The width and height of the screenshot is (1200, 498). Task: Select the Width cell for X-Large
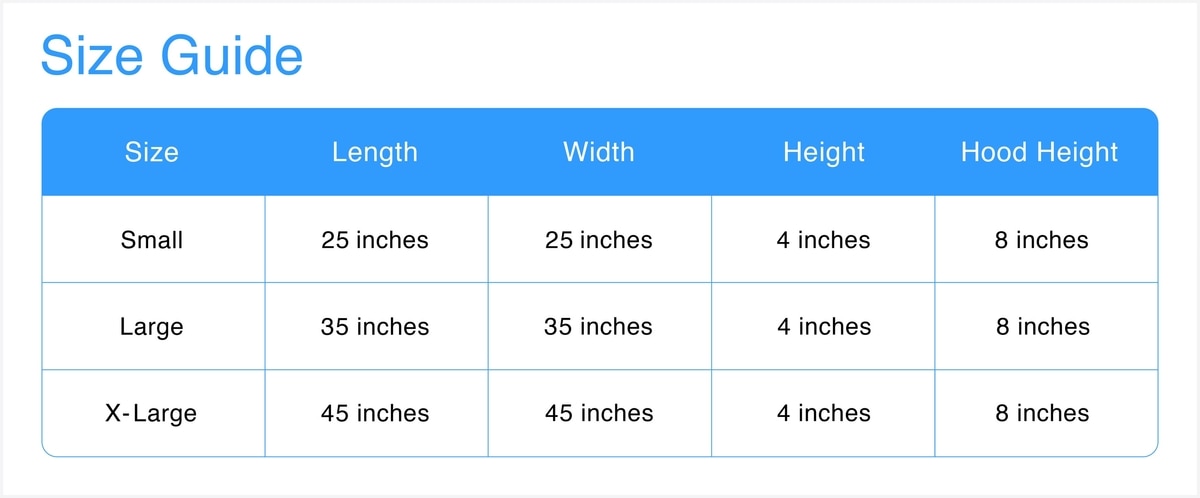pyautogui.click(x=598, y=413)
